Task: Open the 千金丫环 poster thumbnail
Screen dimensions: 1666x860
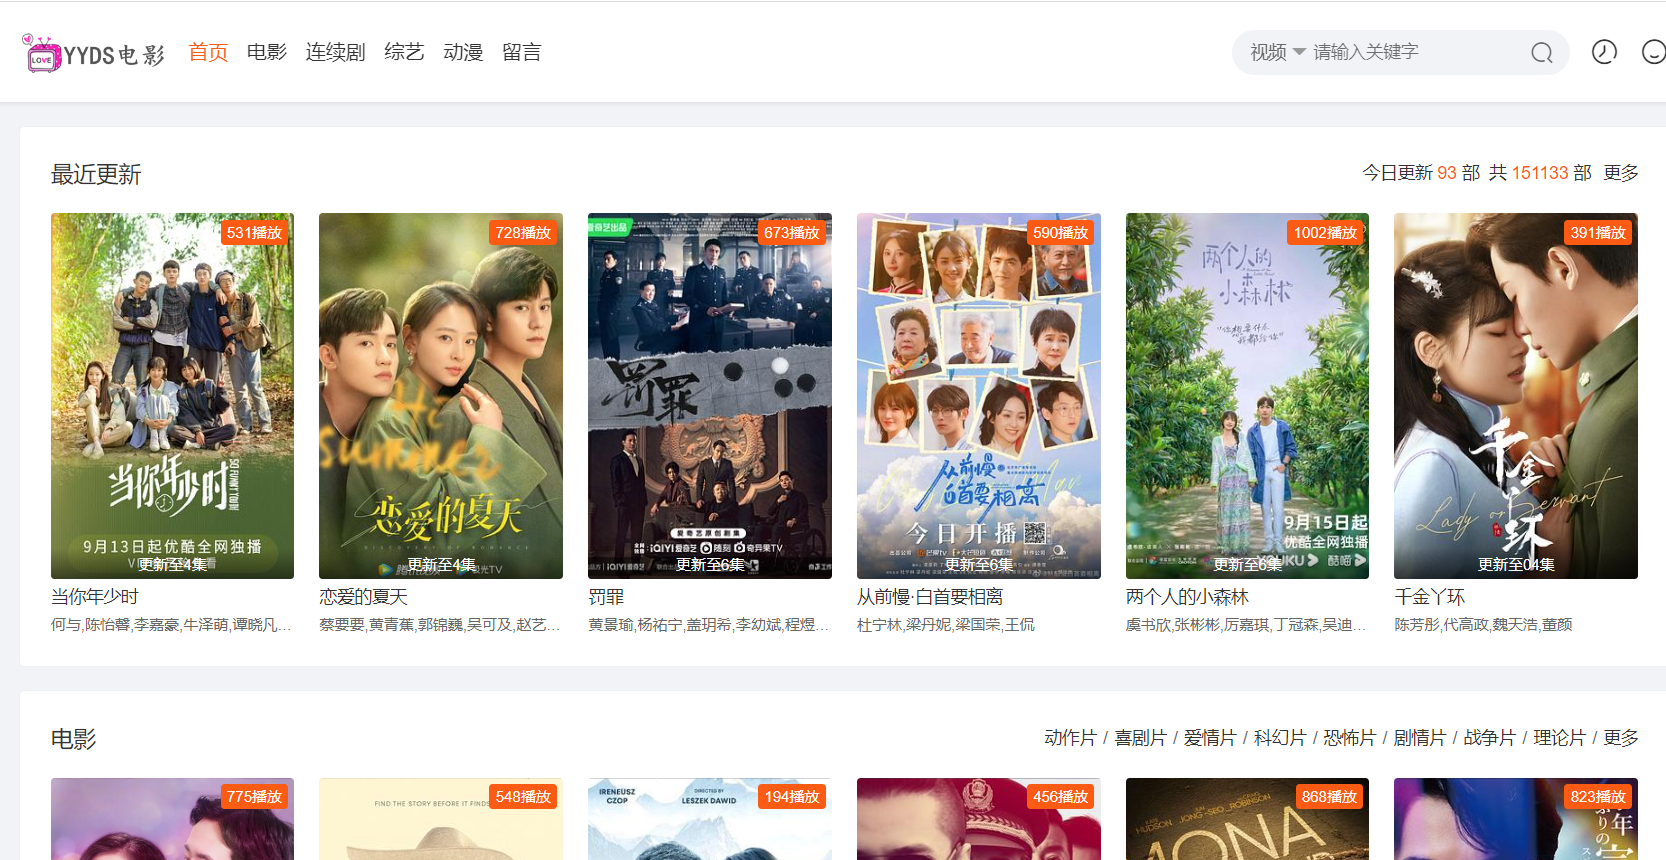Action: (x=1516, y=396)
